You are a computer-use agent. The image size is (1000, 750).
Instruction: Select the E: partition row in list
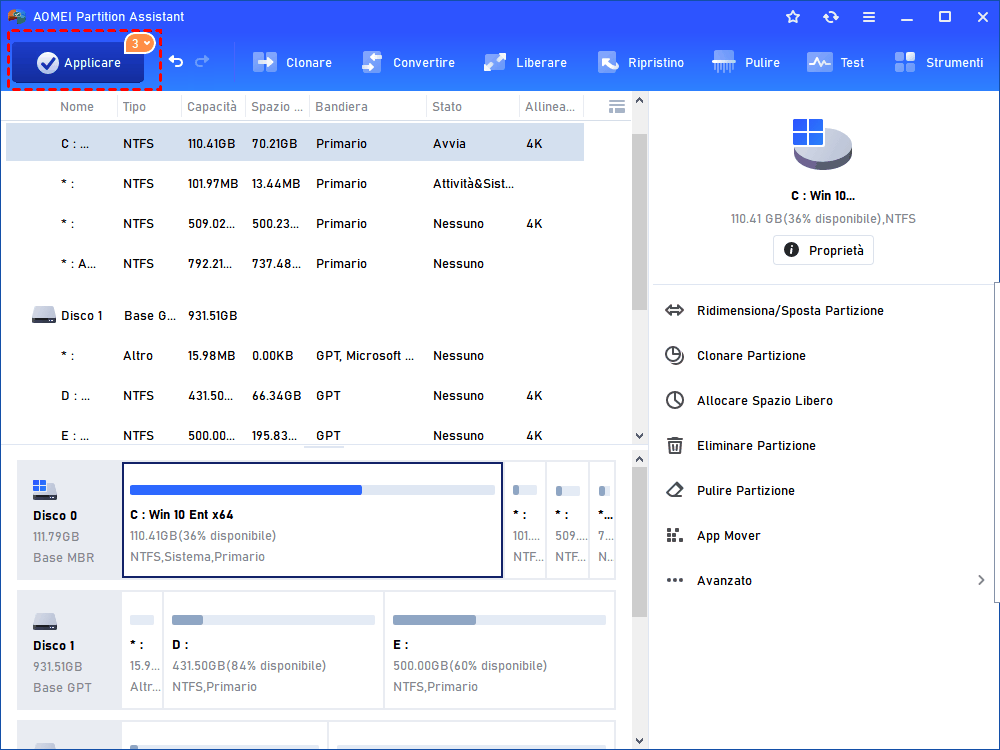(295, 435)
